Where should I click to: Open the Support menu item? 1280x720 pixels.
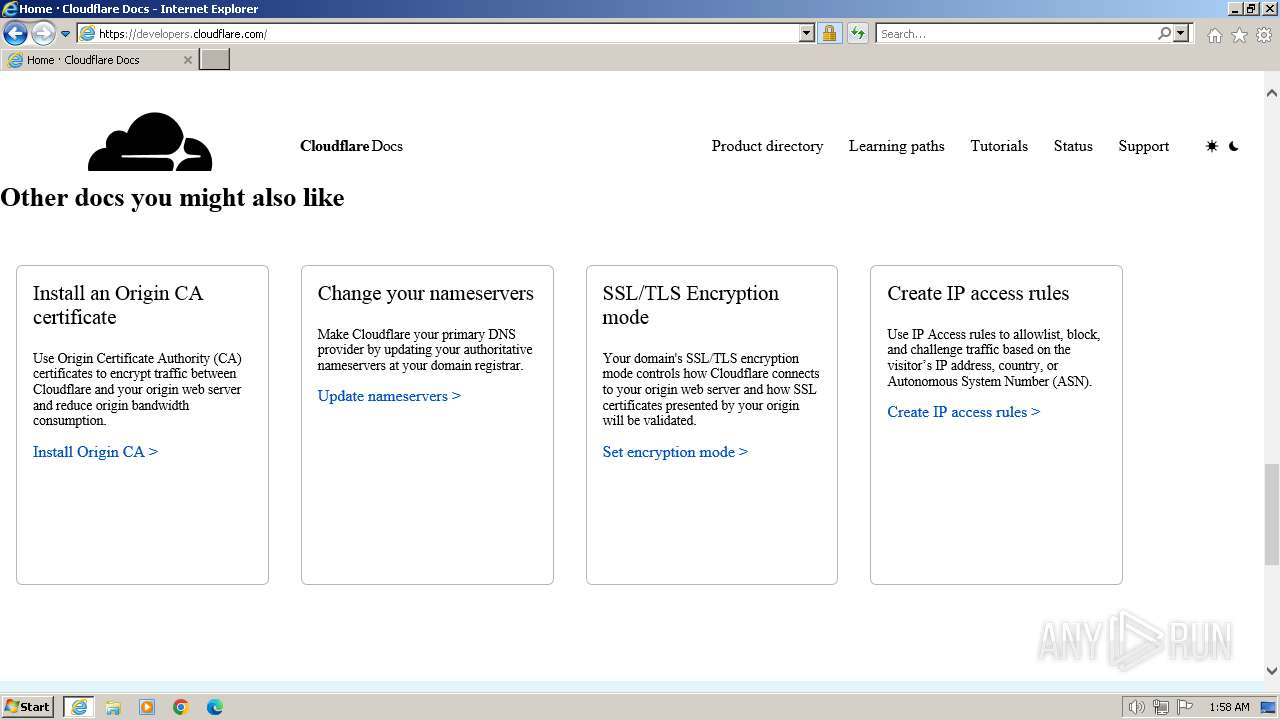1144,146
